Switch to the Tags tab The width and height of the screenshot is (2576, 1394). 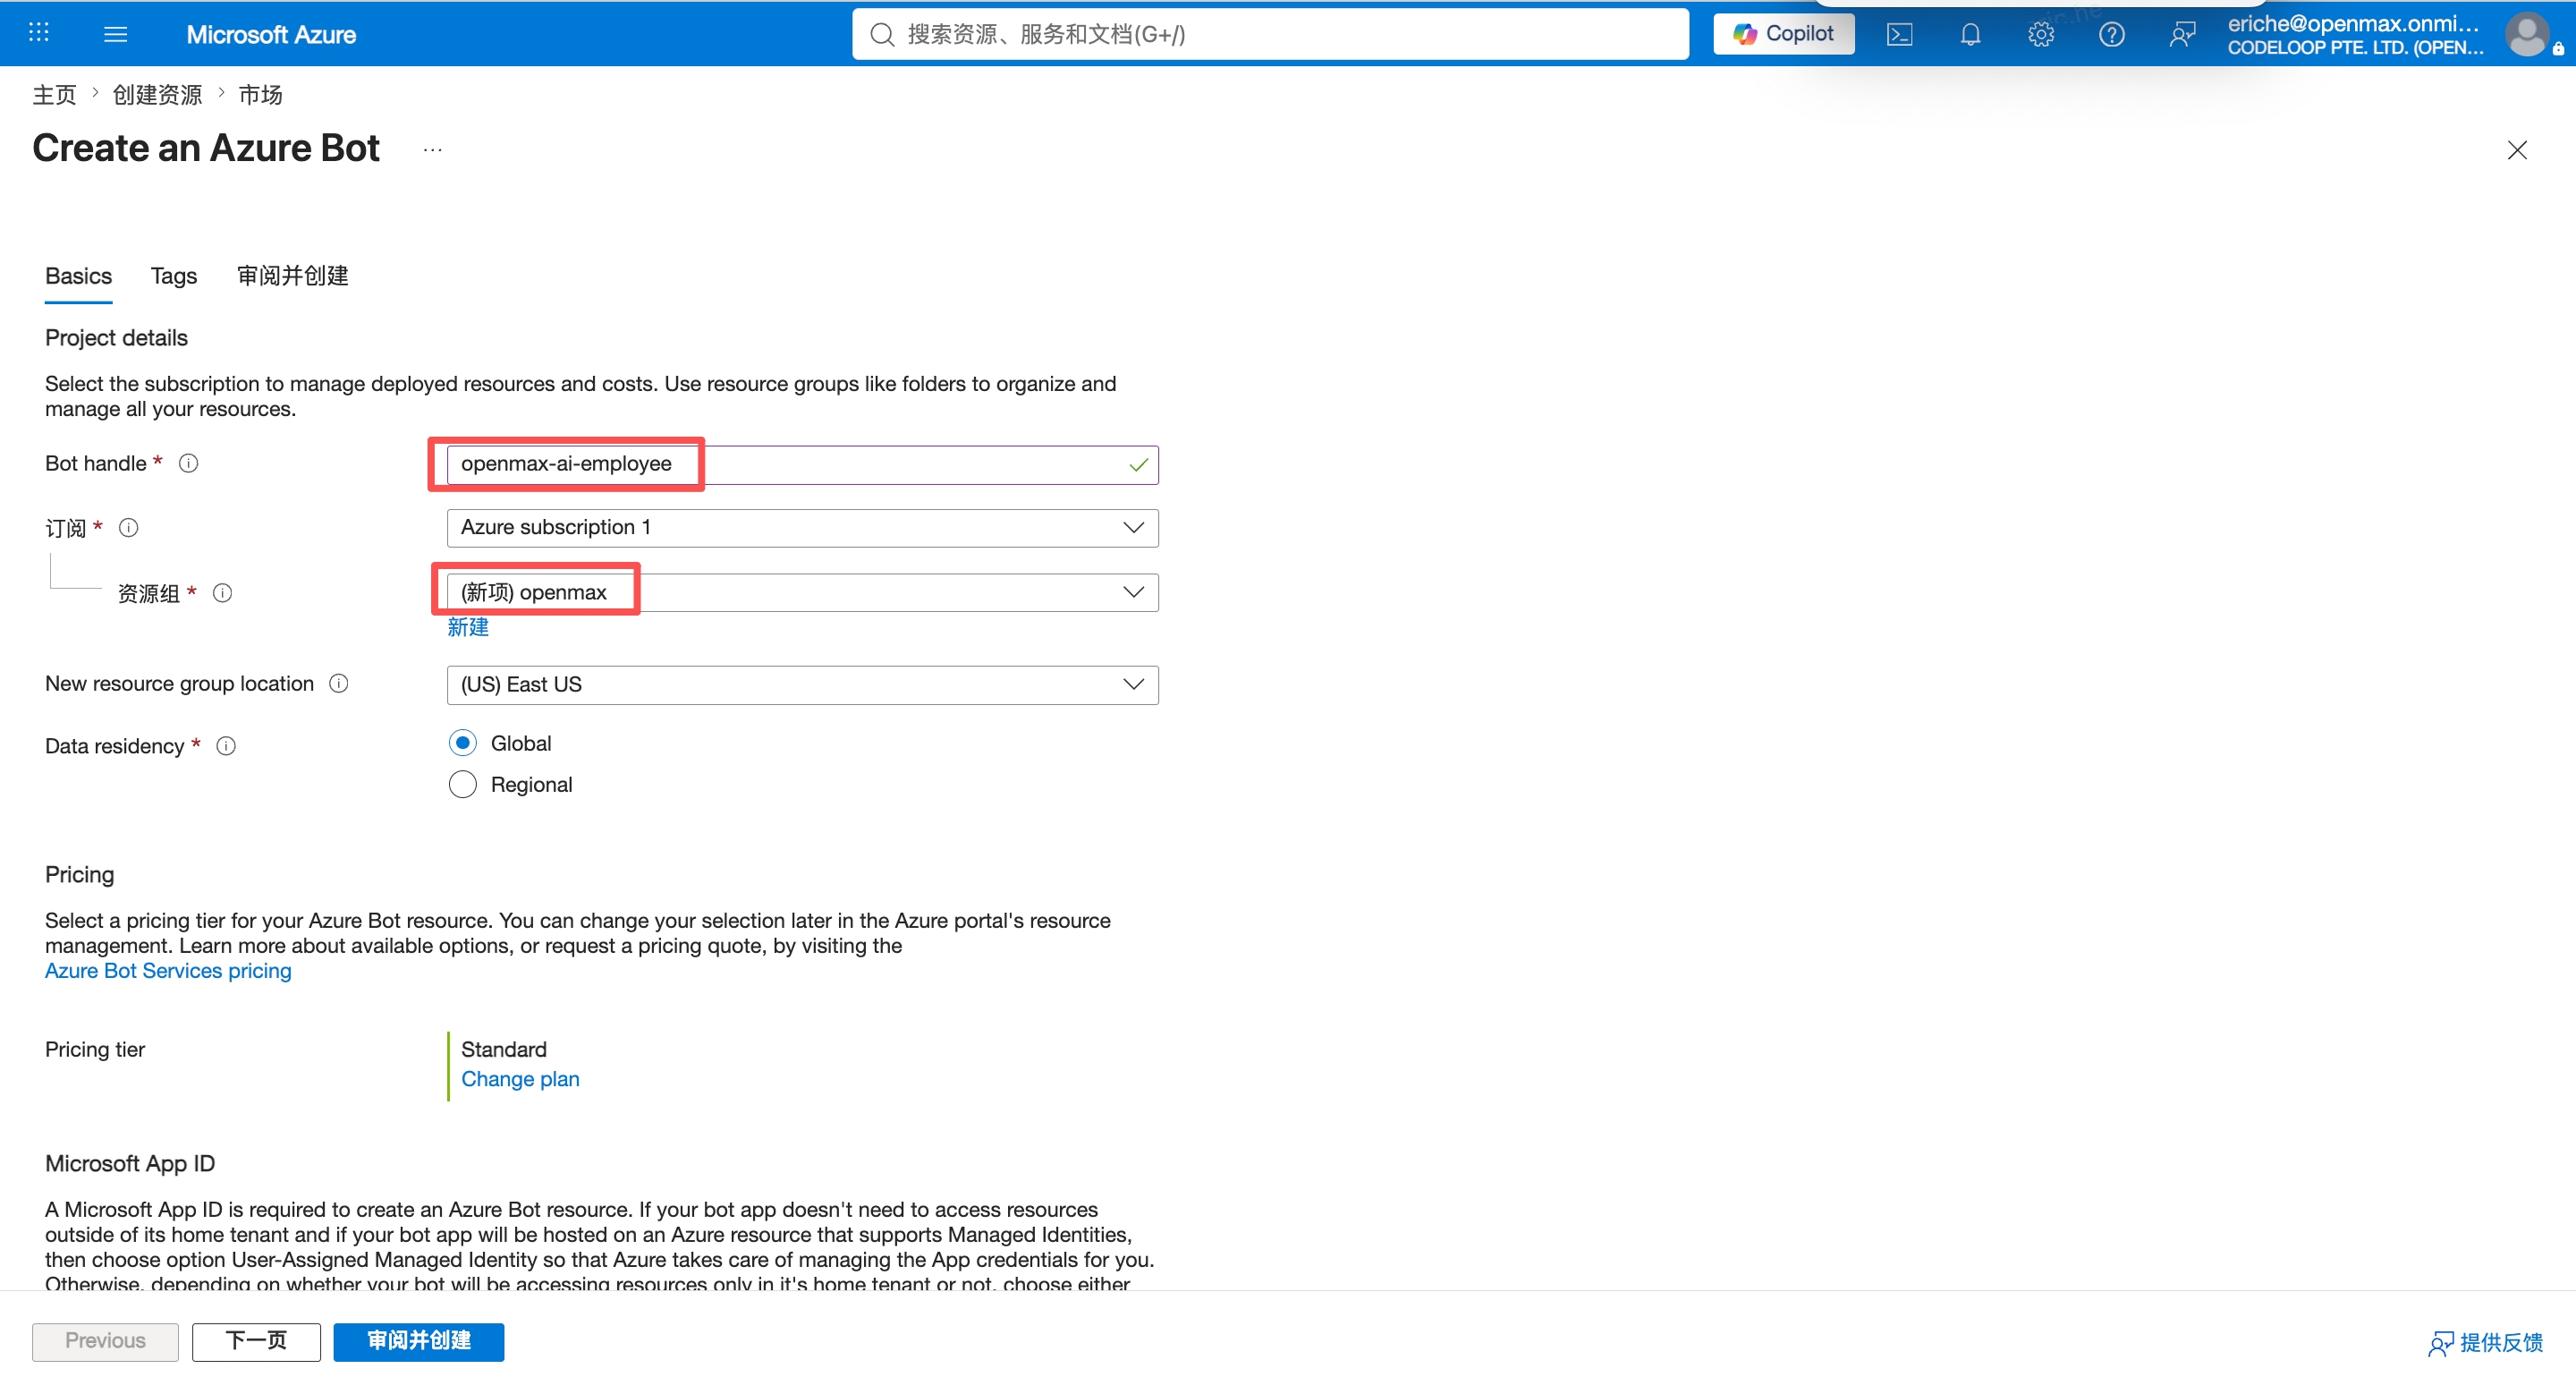click(x=174, y=276)
